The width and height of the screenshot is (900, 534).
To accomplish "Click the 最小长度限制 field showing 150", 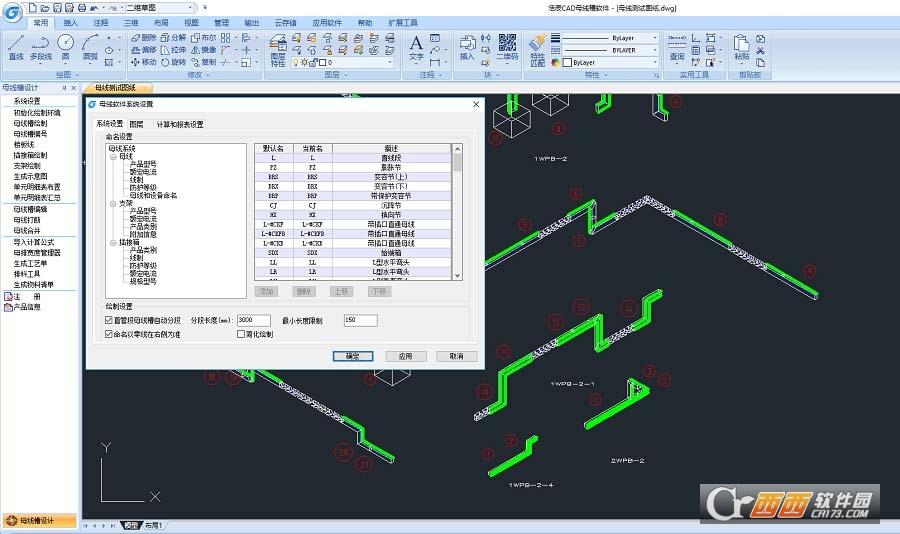I will coord(360,320).
